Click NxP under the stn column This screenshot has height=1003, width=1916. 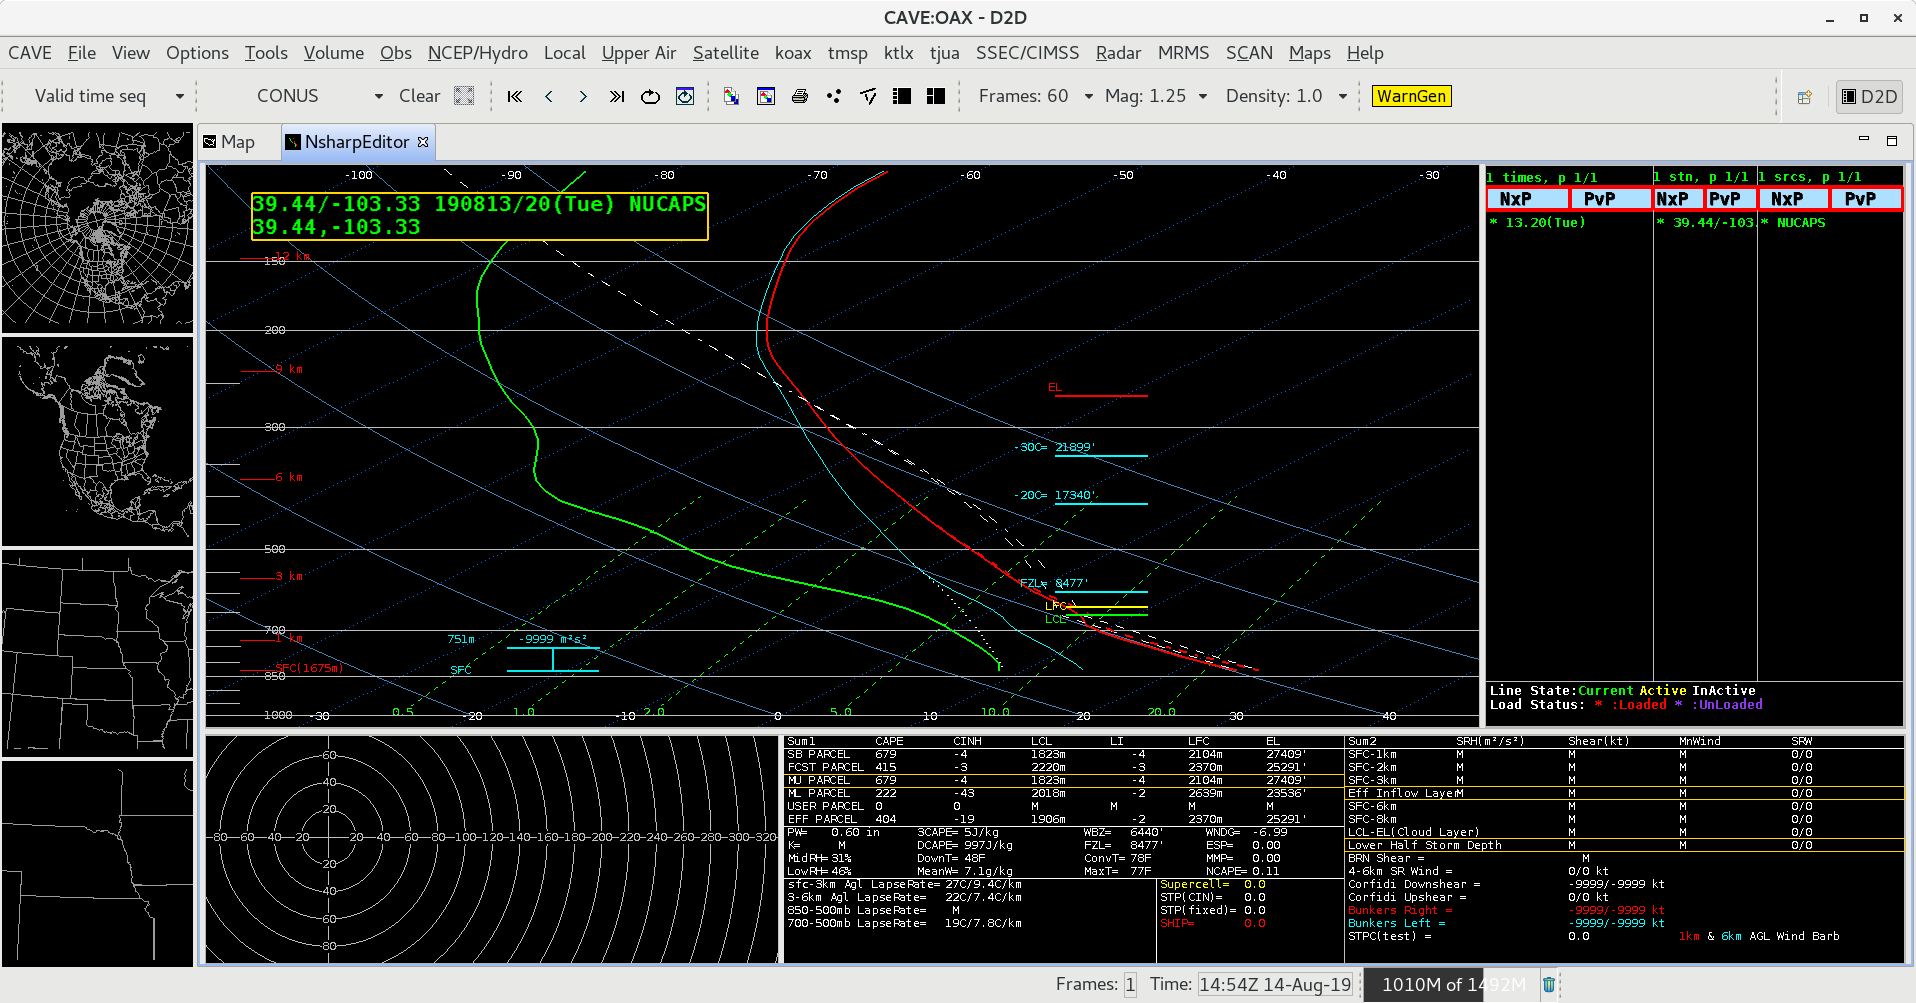click(1679, 199)
